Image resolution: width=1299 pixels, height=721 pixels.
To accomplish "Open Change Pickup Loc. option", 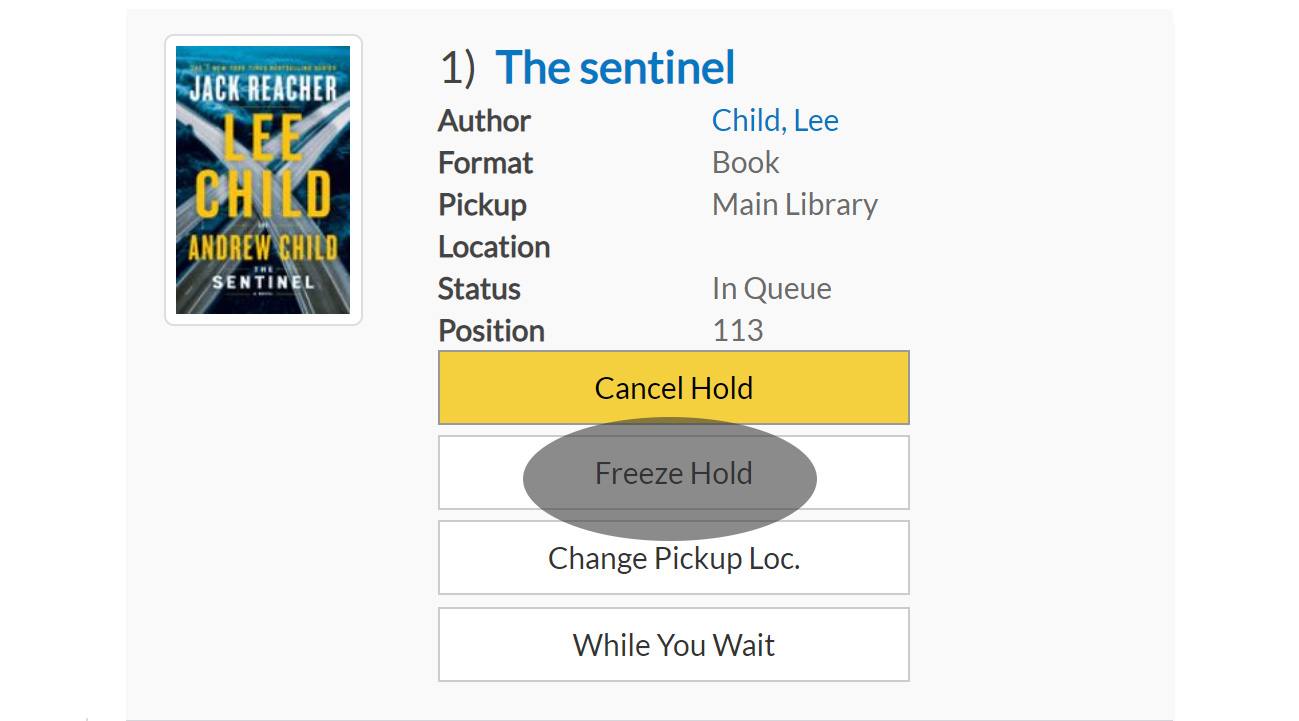I will coord(674,558).
